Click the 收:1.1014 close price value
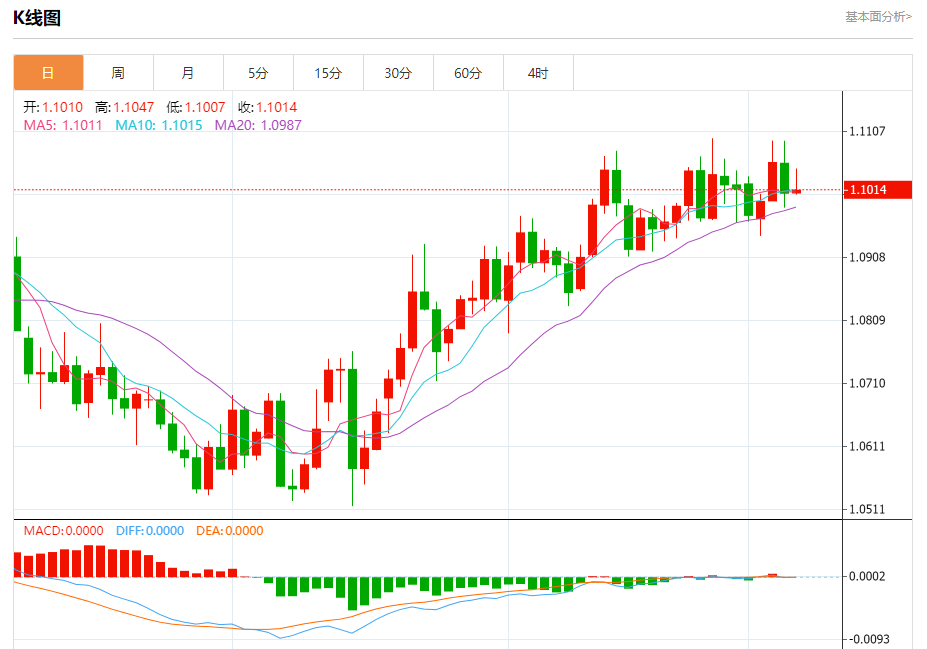 coord(267,107)
